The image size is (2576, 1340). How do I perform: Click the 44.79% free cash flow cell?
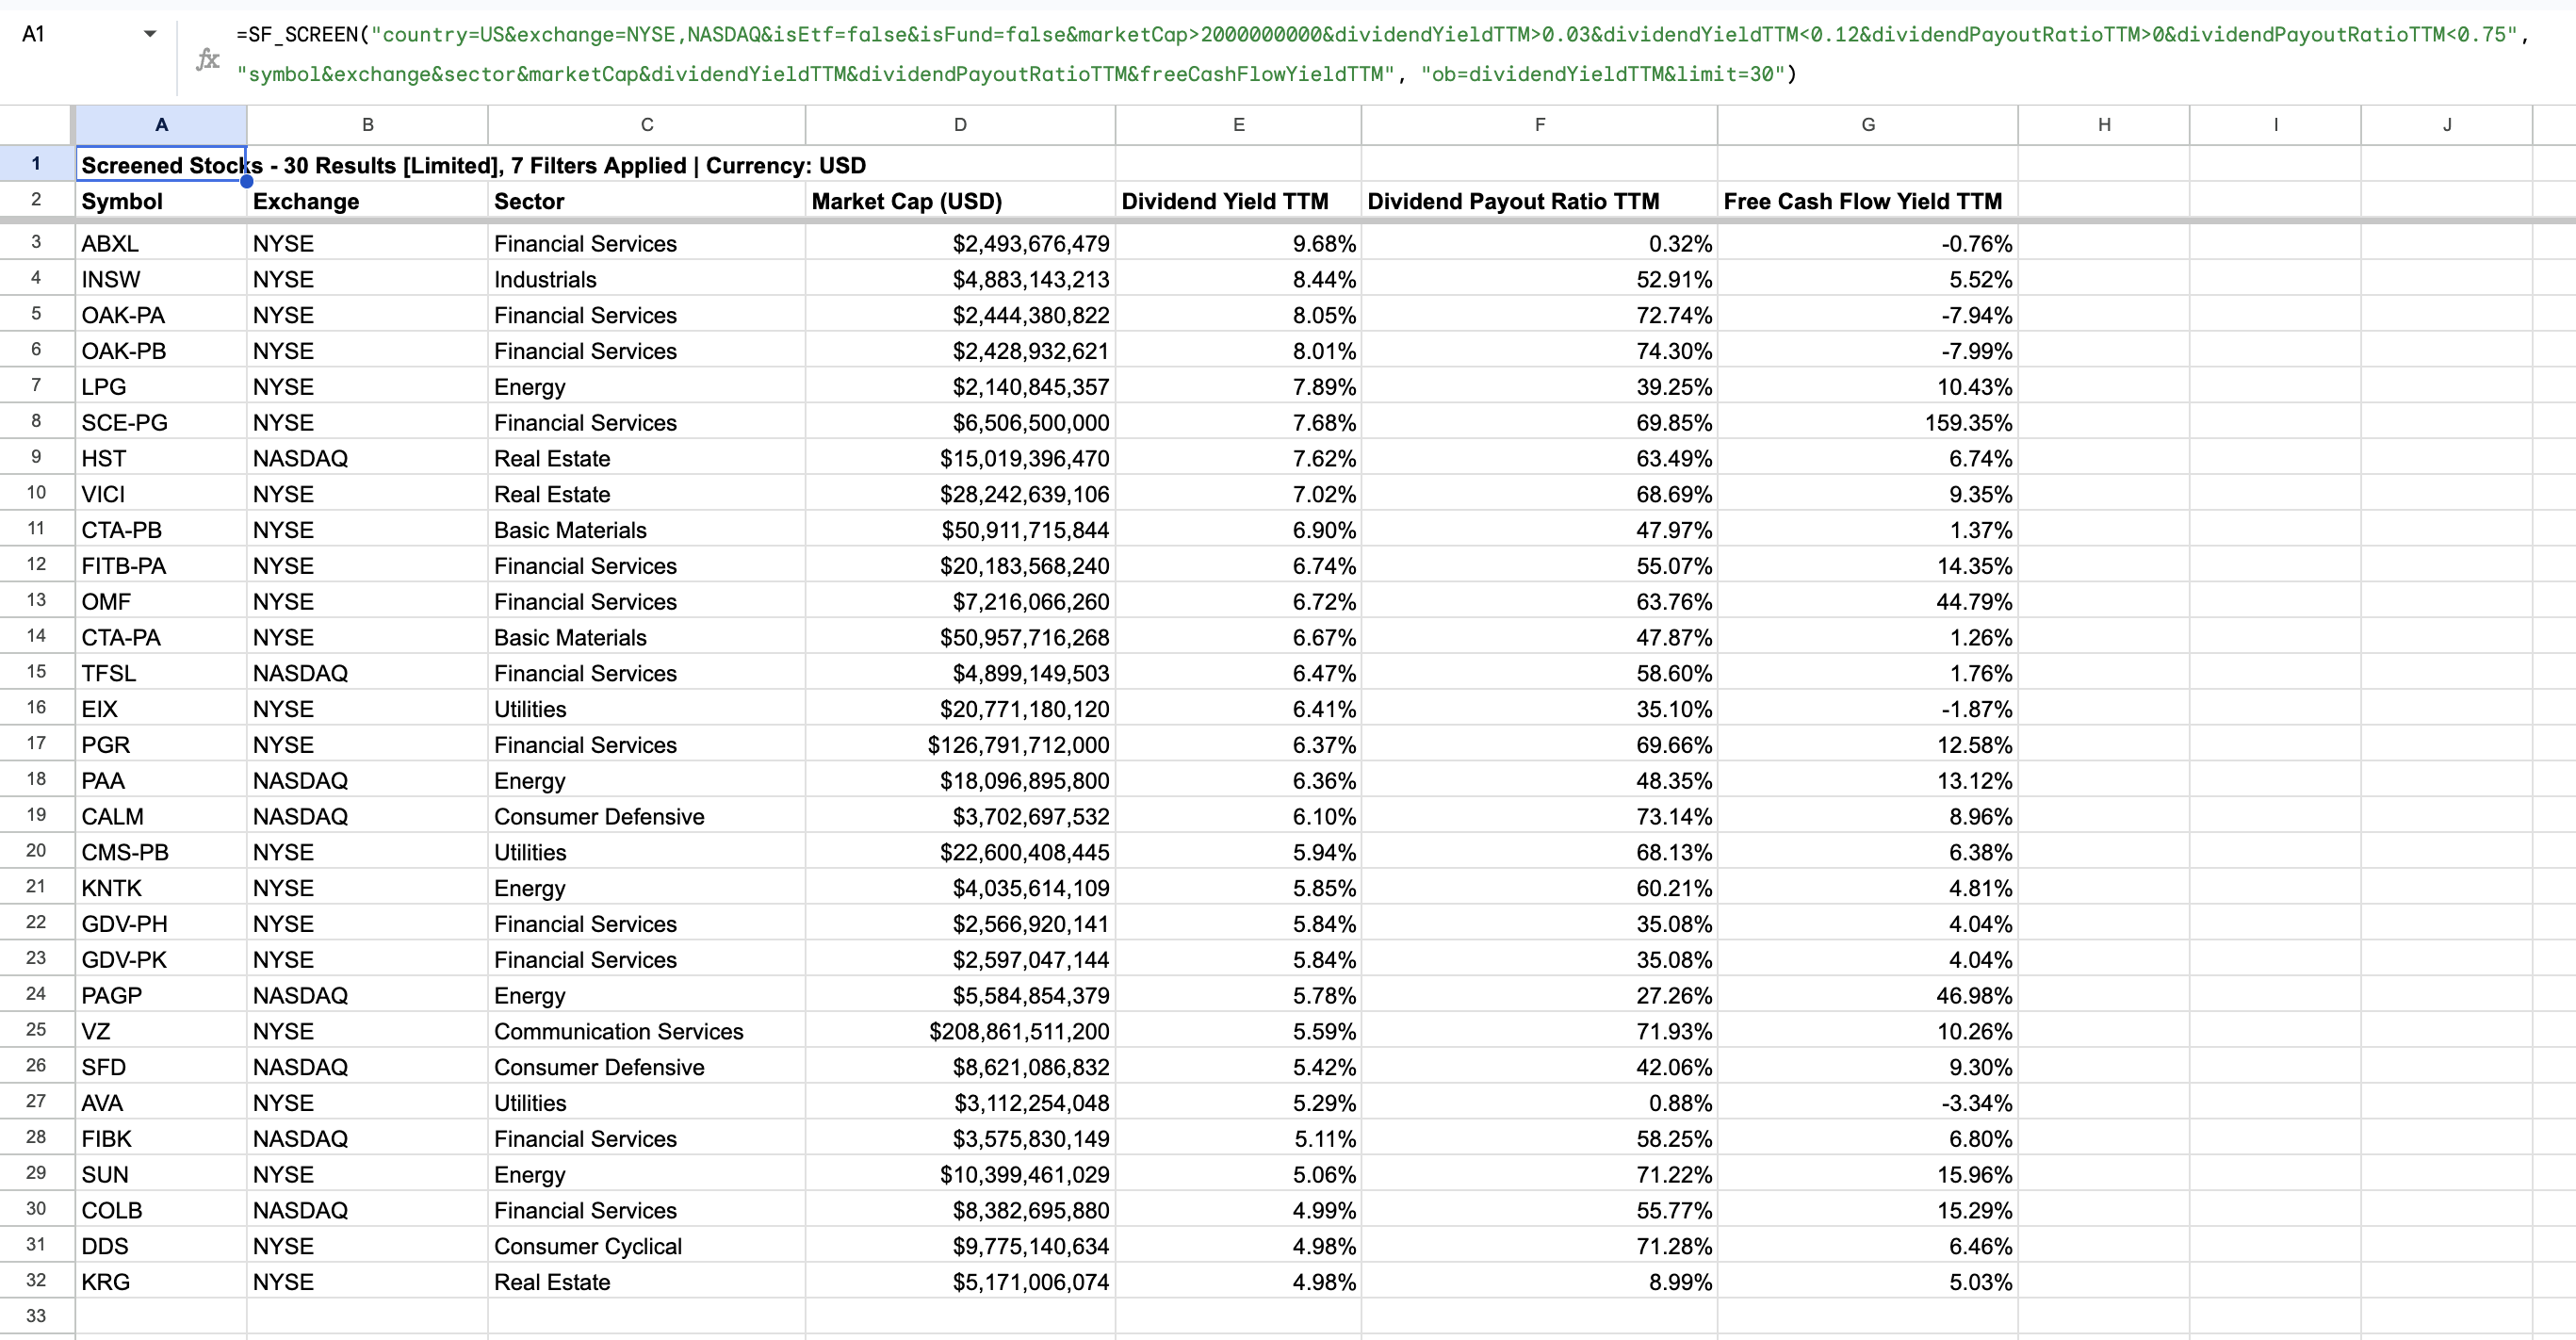click(1867, 602)
